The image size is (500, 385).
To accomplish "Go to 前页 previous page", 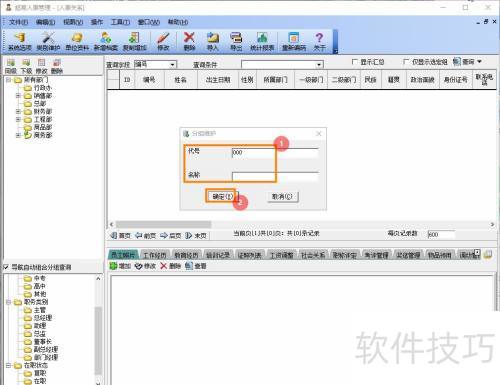I will (146, 236).
